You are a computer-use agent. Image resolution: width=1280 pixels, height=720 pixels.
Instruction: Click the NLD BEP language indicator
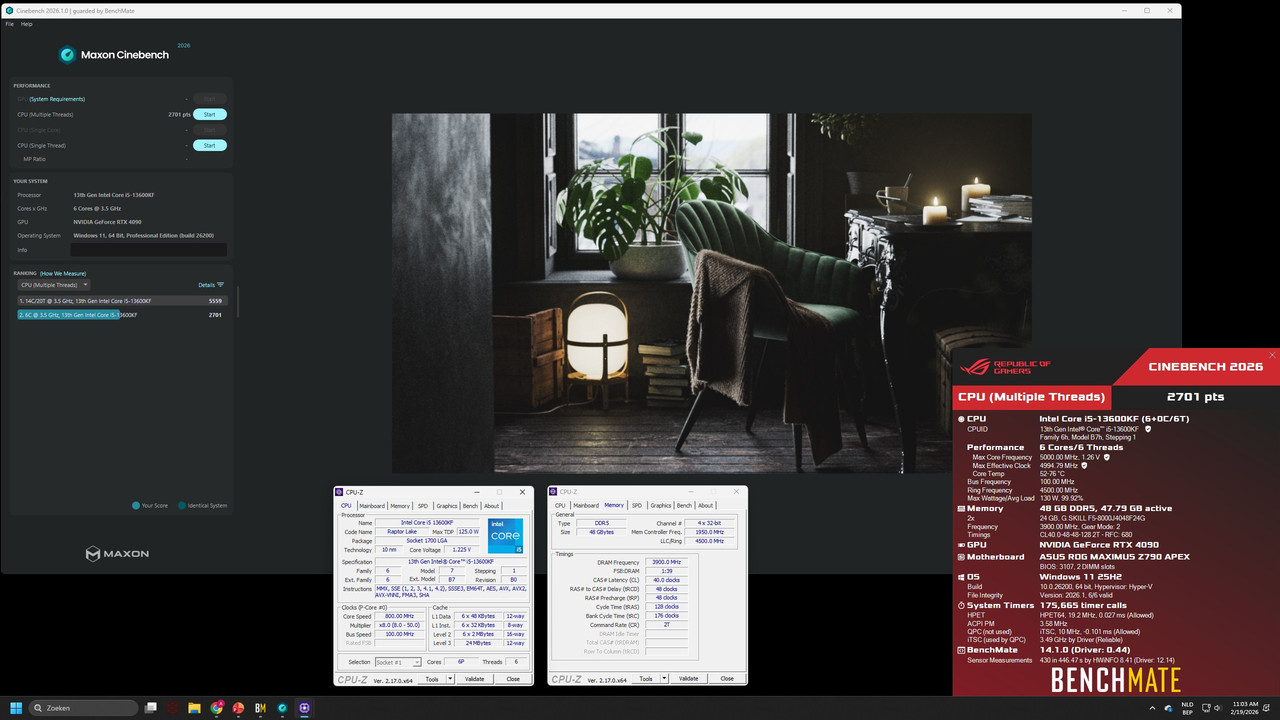click(x=1188, y=708)
